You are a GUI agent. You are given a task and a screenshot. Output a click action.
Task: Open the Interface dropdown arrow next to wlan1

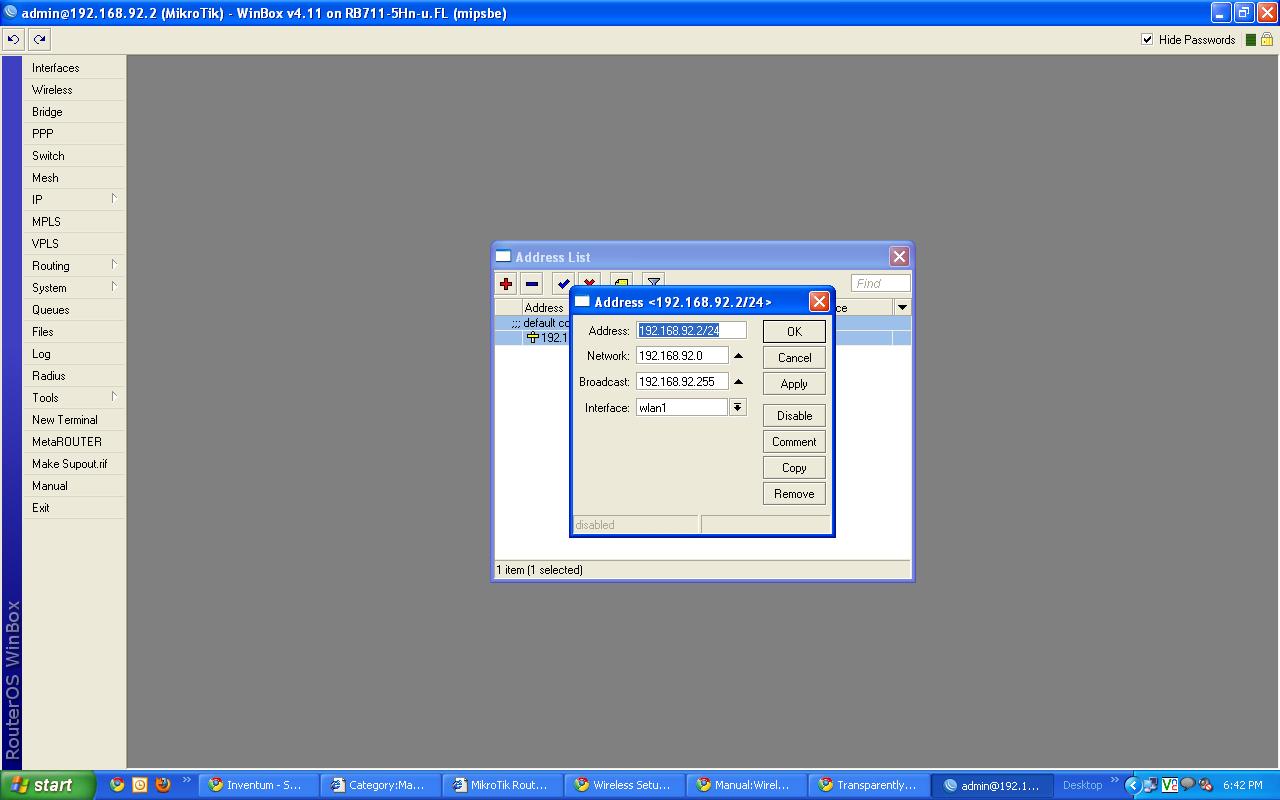[737, 407]
